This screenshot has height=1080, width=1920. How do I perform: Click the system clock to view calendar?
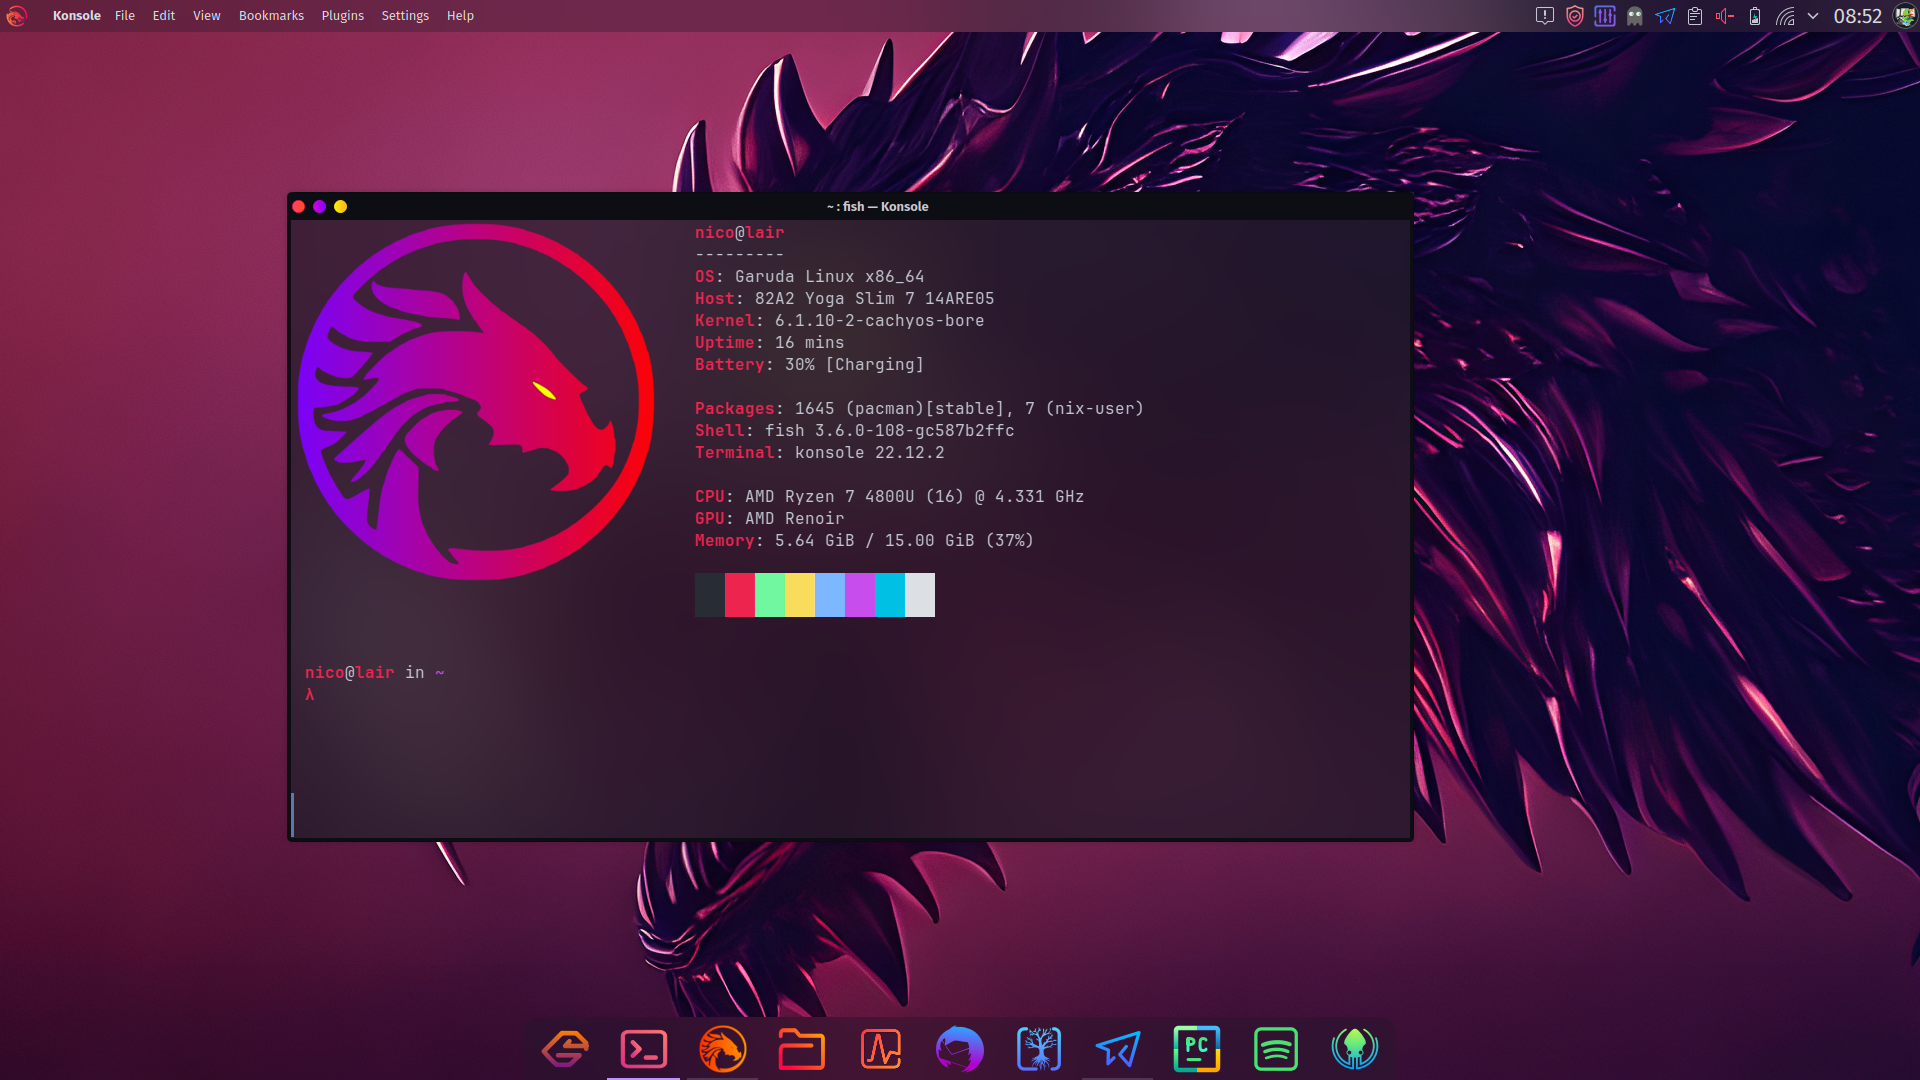coord(1858,16)
